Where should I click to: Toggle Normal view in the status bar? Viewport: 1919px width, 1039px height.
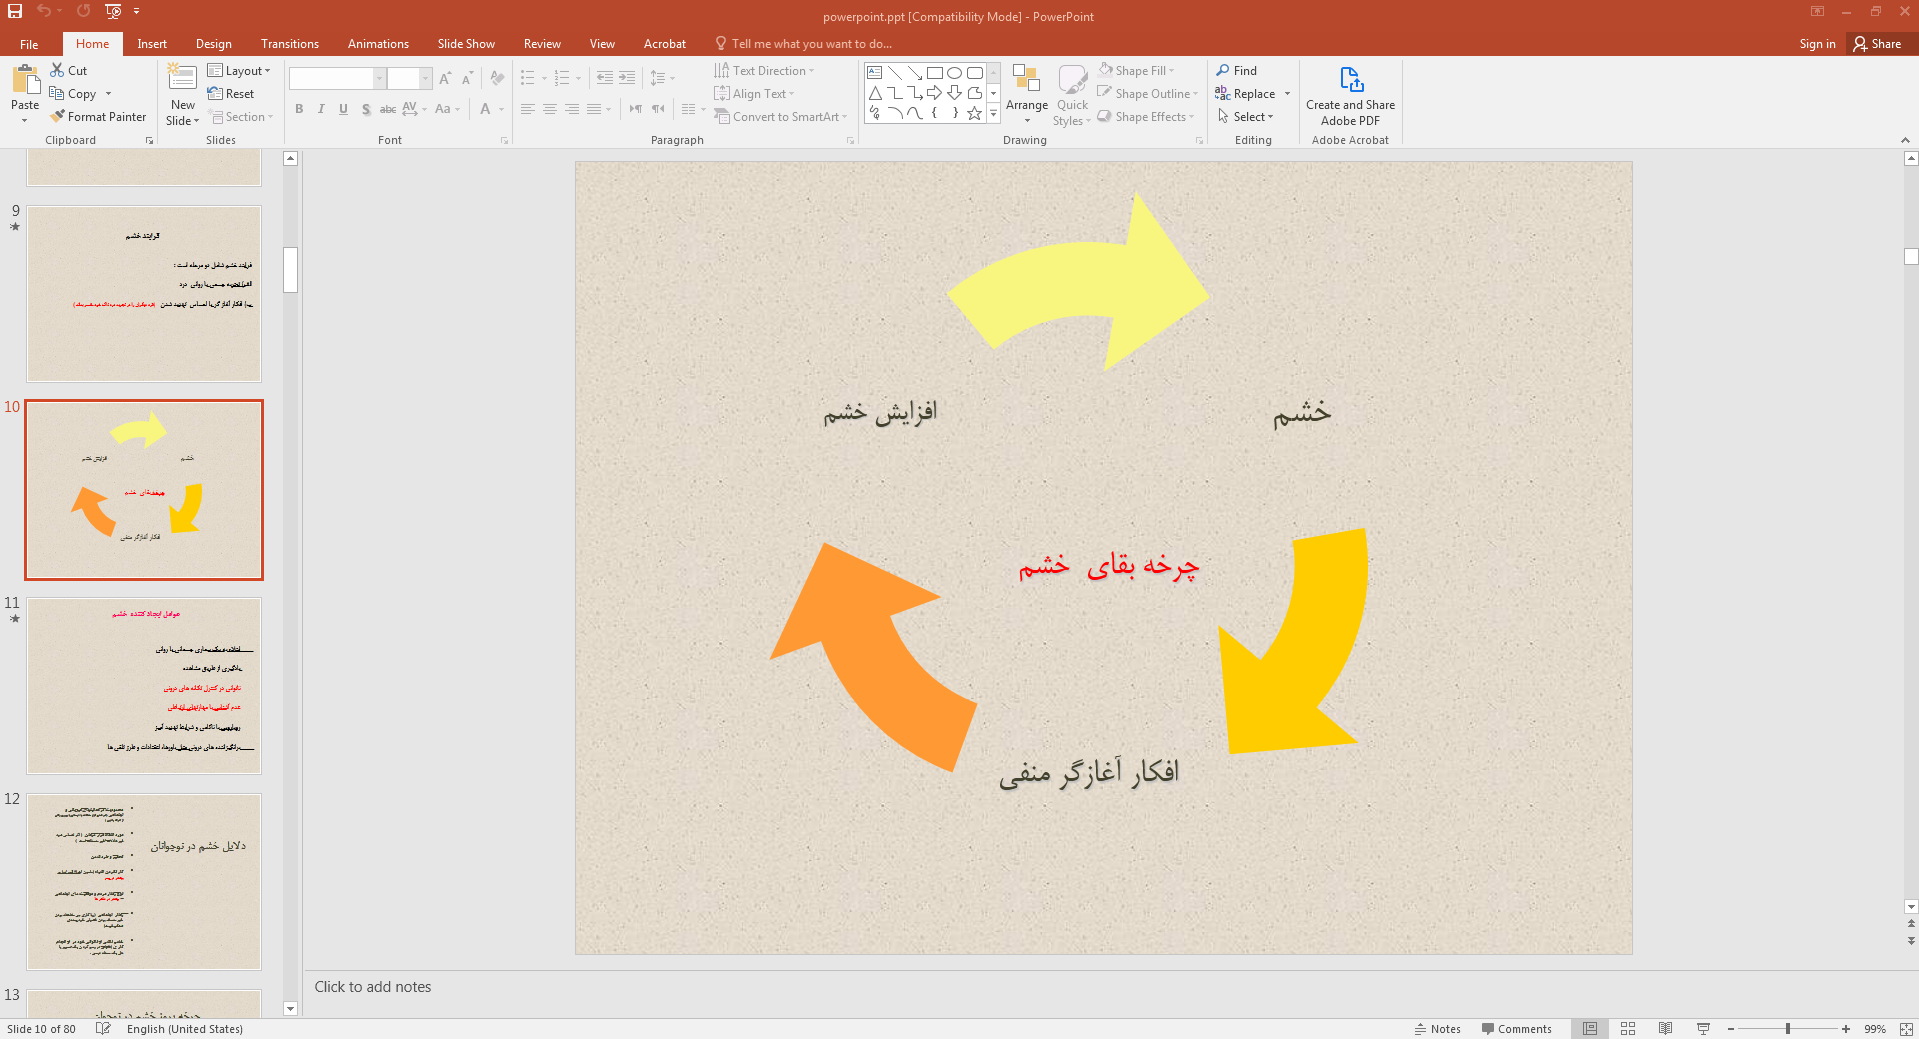click(1590, 1029)
